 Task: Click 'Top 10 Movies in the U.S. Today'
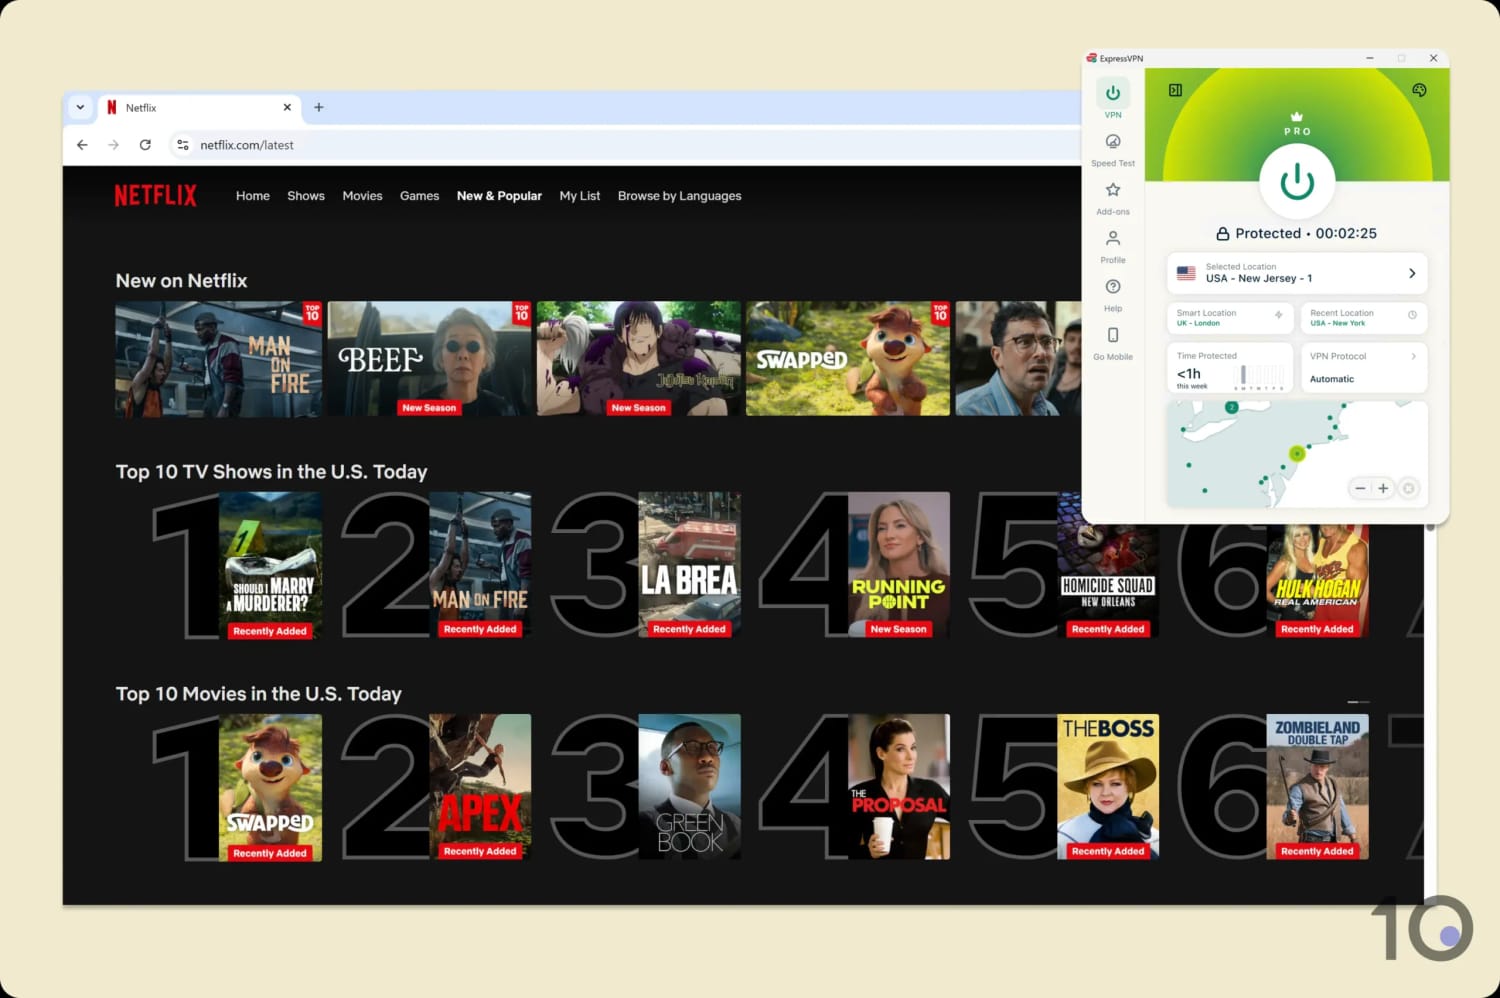click(x=258, y=694)
